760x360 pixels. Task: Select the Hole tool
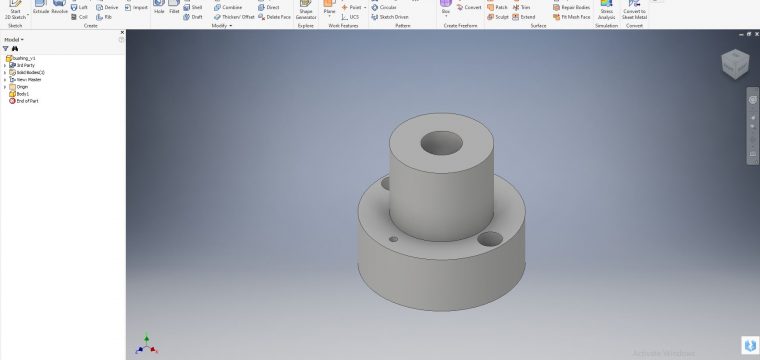pyautogui.click(x=159, y=7)
